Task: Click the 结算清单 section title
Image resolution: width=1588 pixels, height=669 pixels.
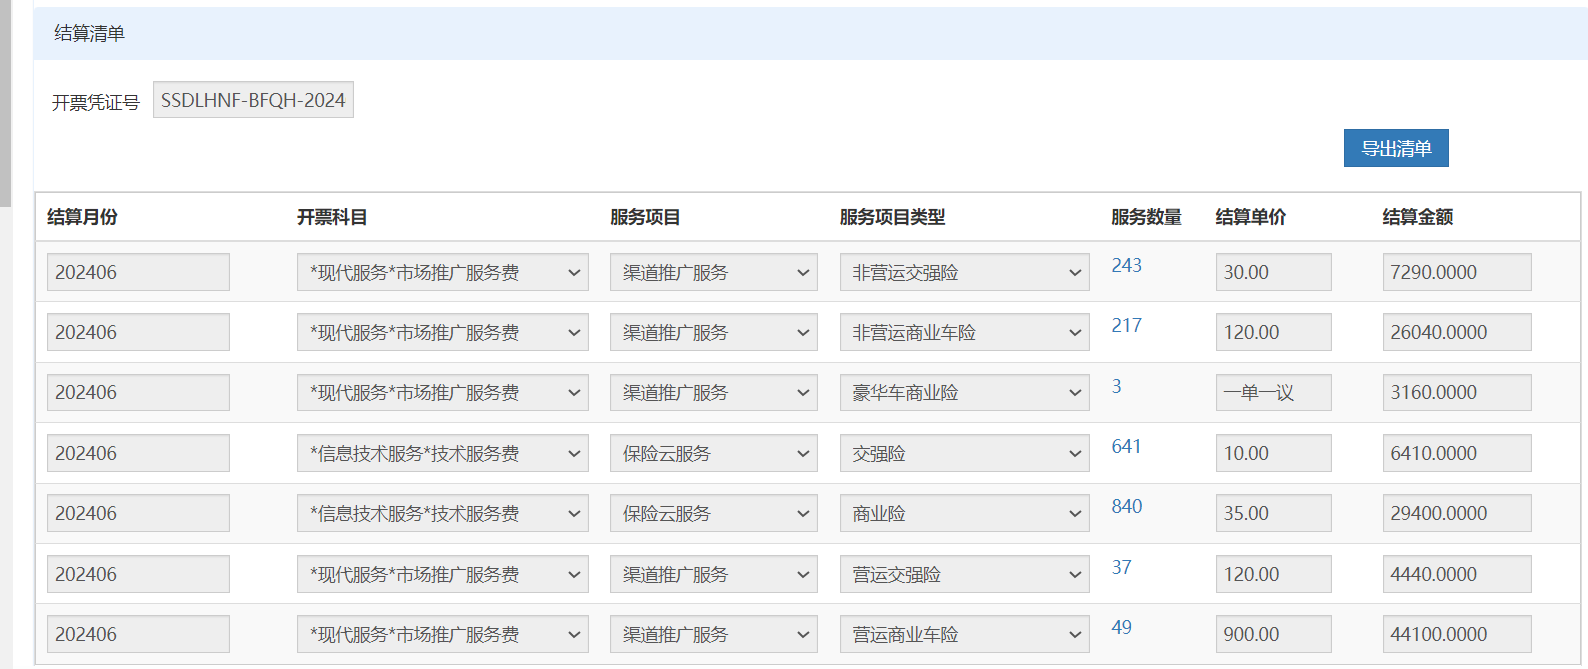Action: click(89, 34)
